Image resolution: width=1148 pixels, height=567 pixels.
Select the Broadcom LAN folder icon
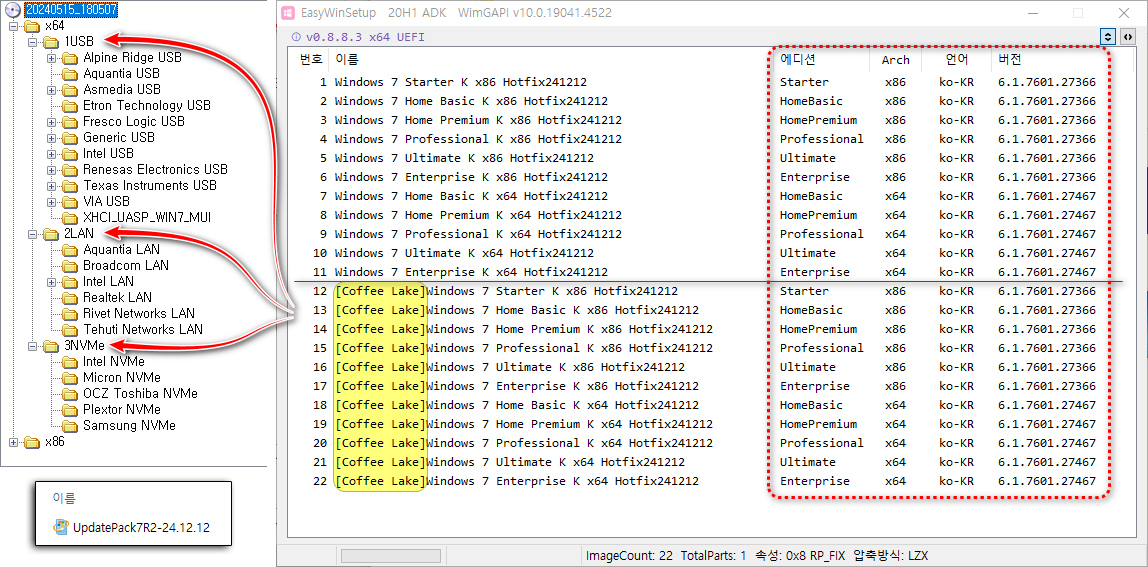(x=70, y=266)
